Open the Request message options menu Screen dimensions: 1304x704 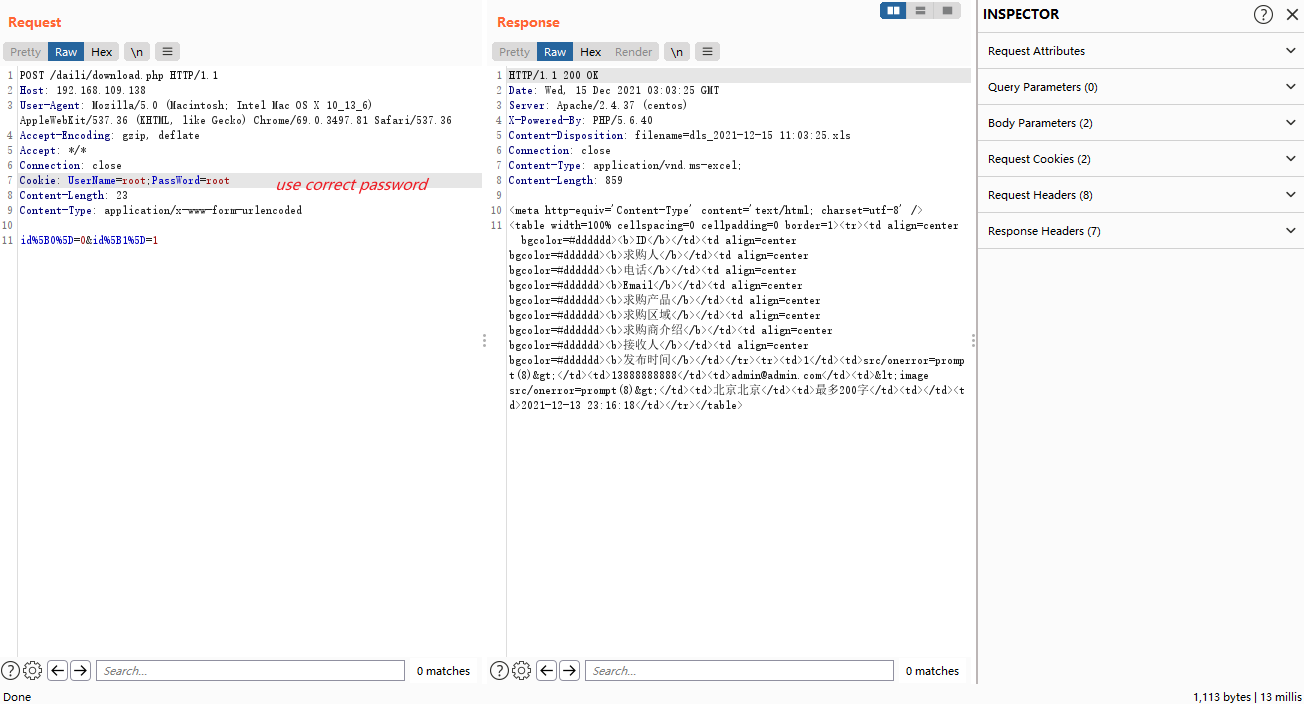coord(167,52)
